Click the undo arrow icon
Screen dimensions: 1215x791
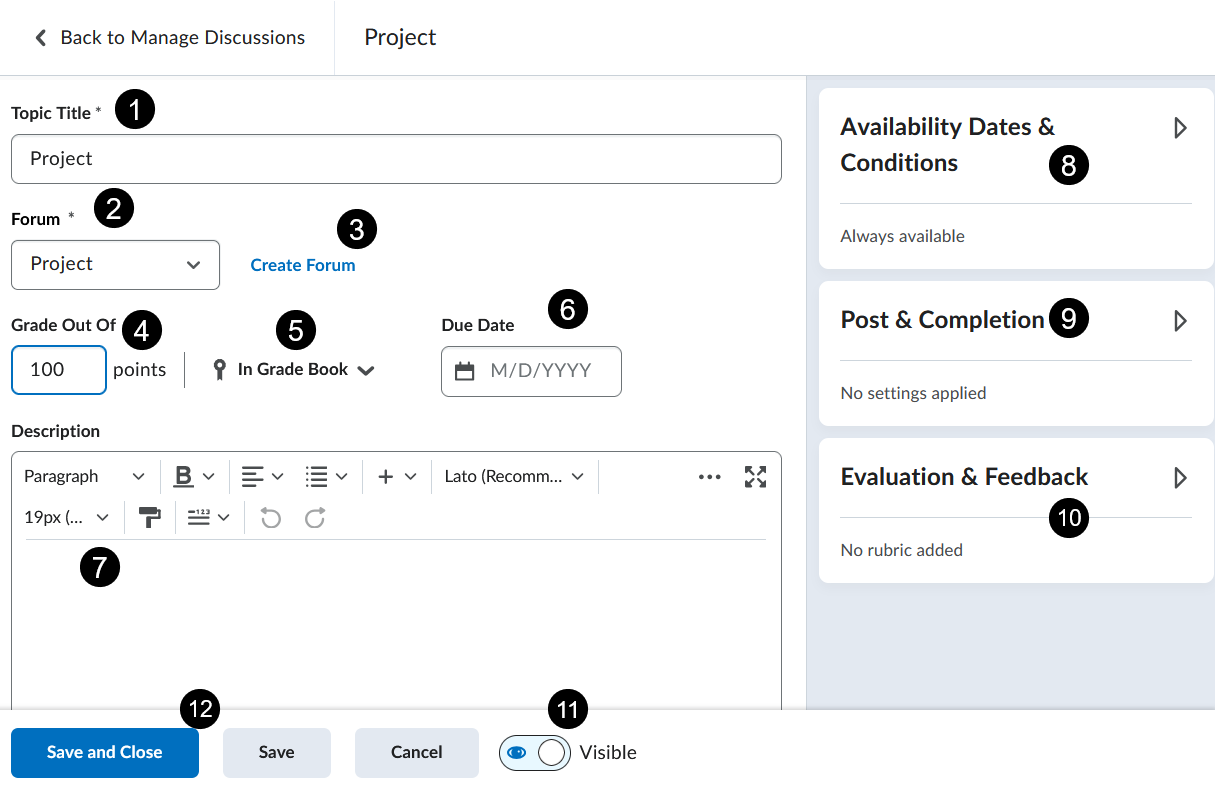tap(271, 518)
